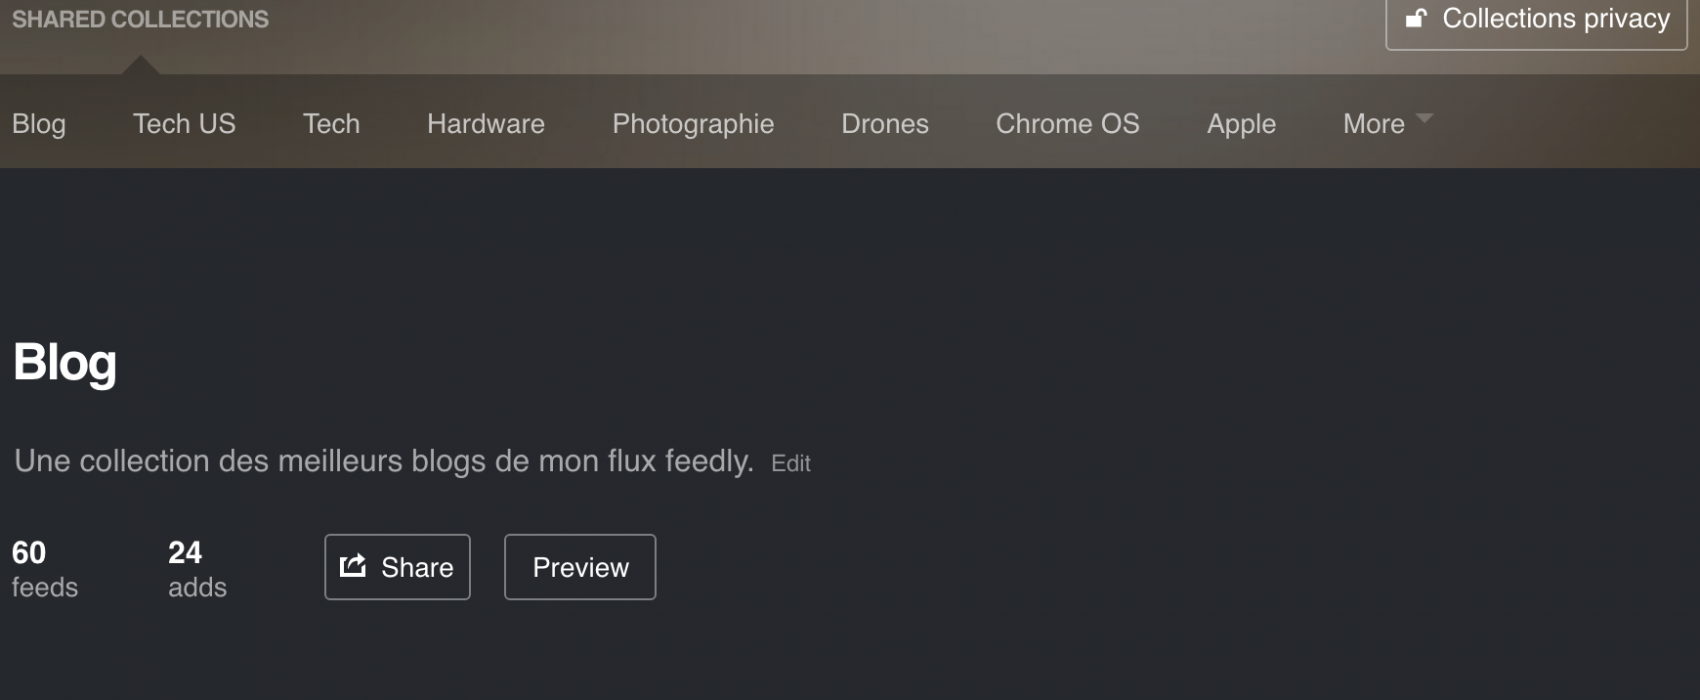
Task: Click the More menu label
Action: (1374, 124)
